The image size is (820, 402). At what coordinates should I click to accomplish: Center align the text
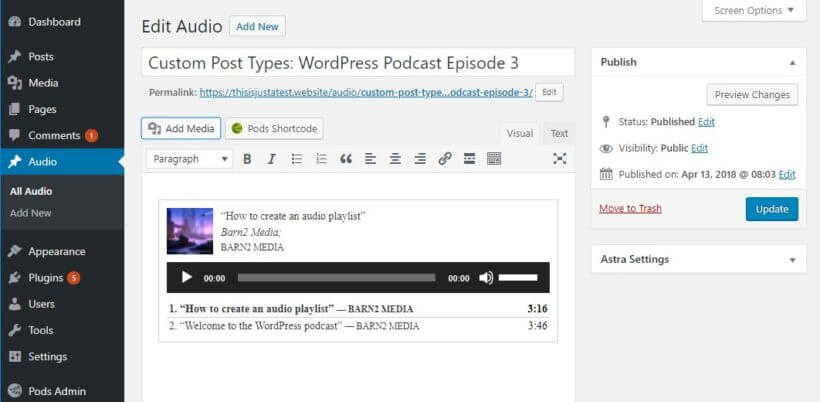[395, 159]
